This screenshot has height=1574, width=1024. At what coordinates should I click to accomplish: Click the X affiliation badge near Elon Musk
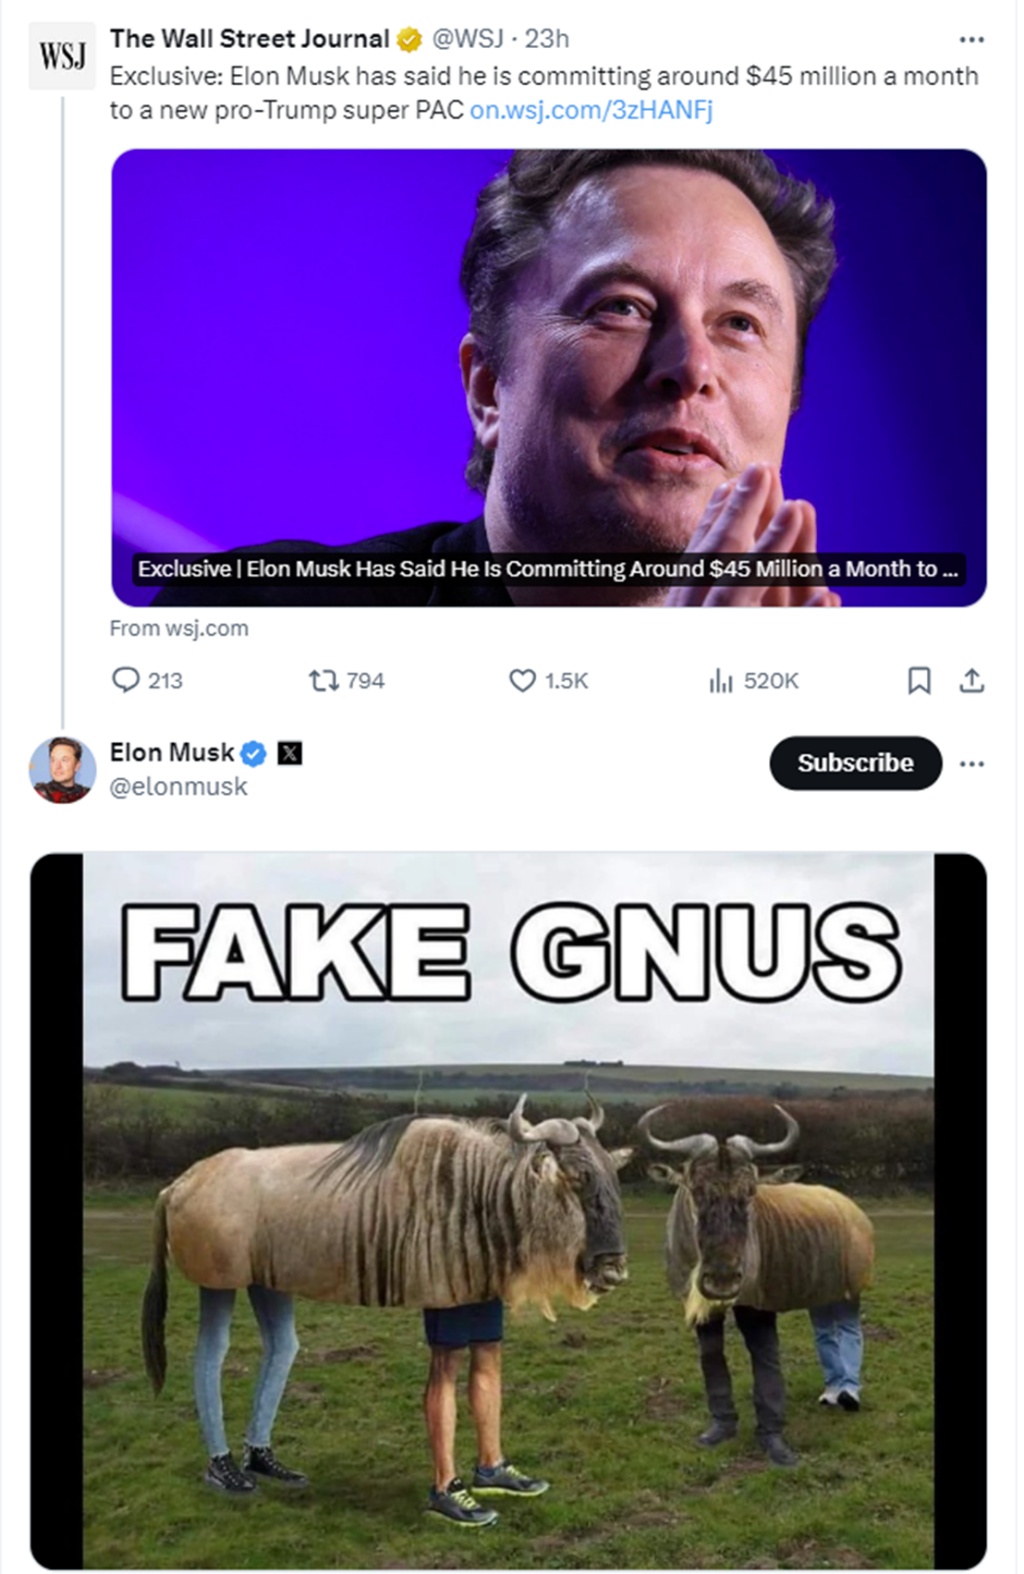(289, 753)
